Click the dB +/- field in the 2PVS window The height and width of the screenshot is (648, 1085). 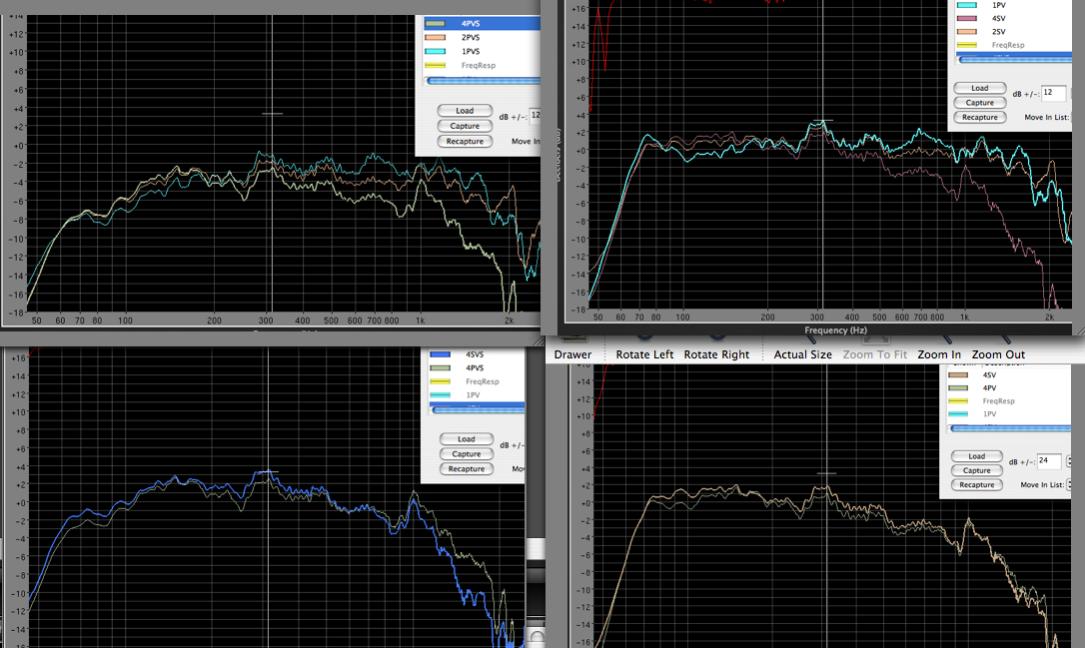(x=535, y=116)
